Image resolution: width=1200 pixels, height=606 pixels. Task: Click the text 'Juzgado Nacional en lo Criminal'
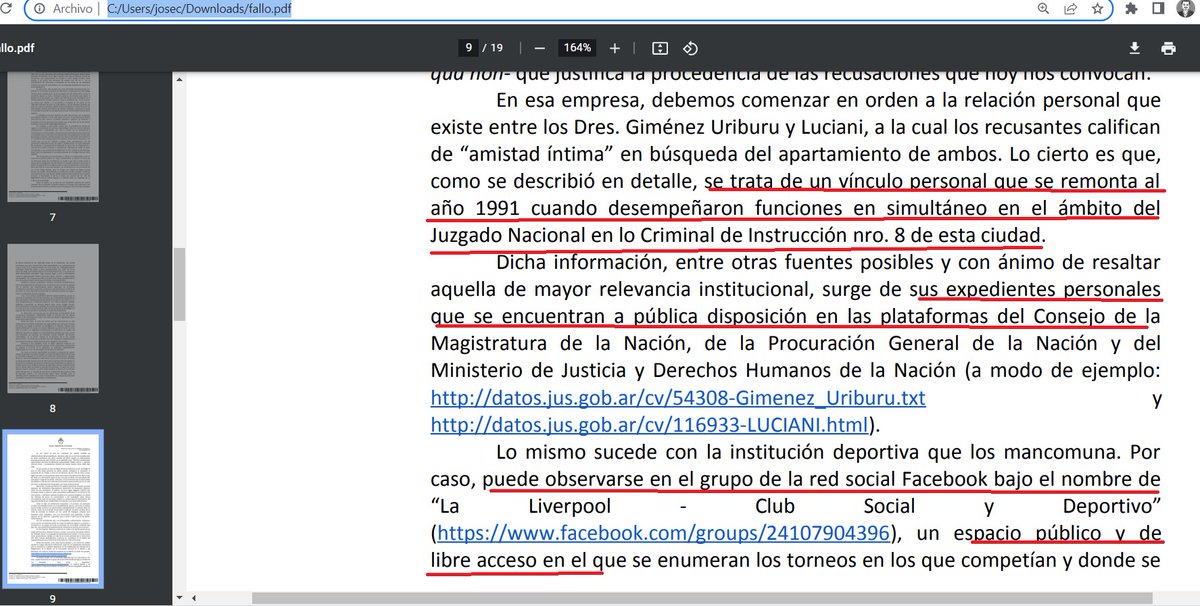point(565,236)
